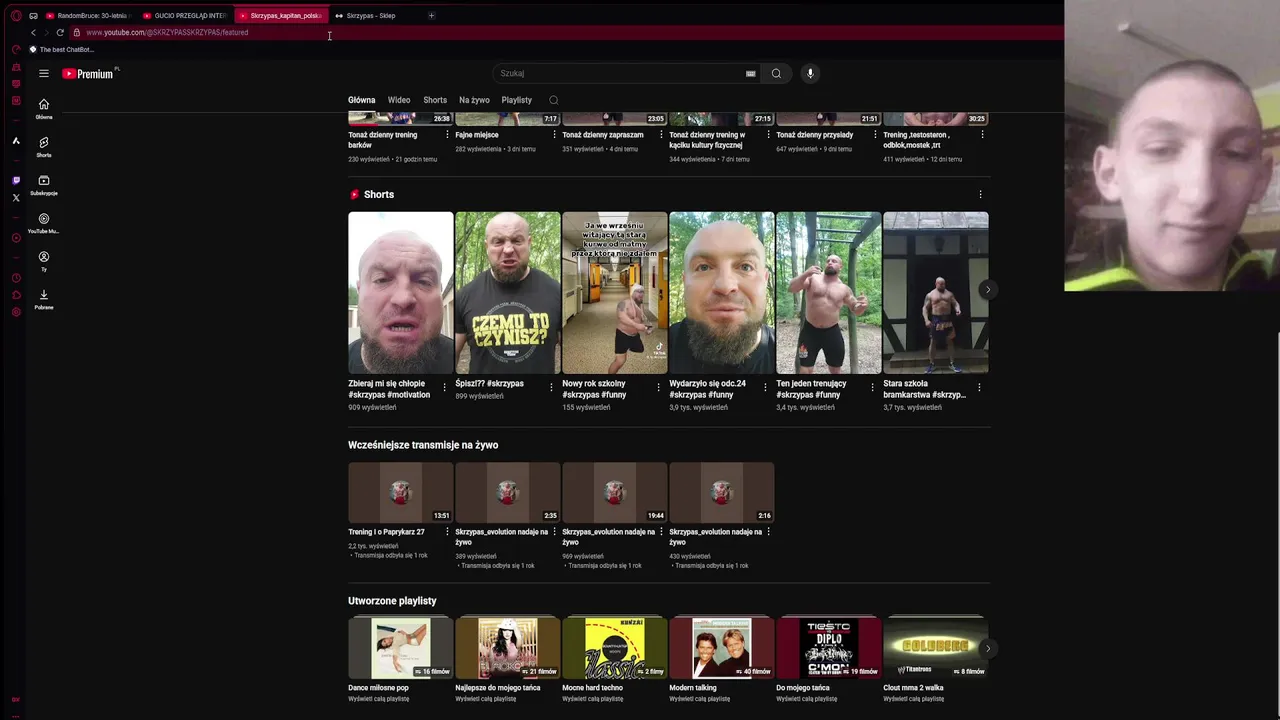Open Twitch in the Opera sidebar
1280x720 pixels.
pyautogui.click(x=16, y=181)
